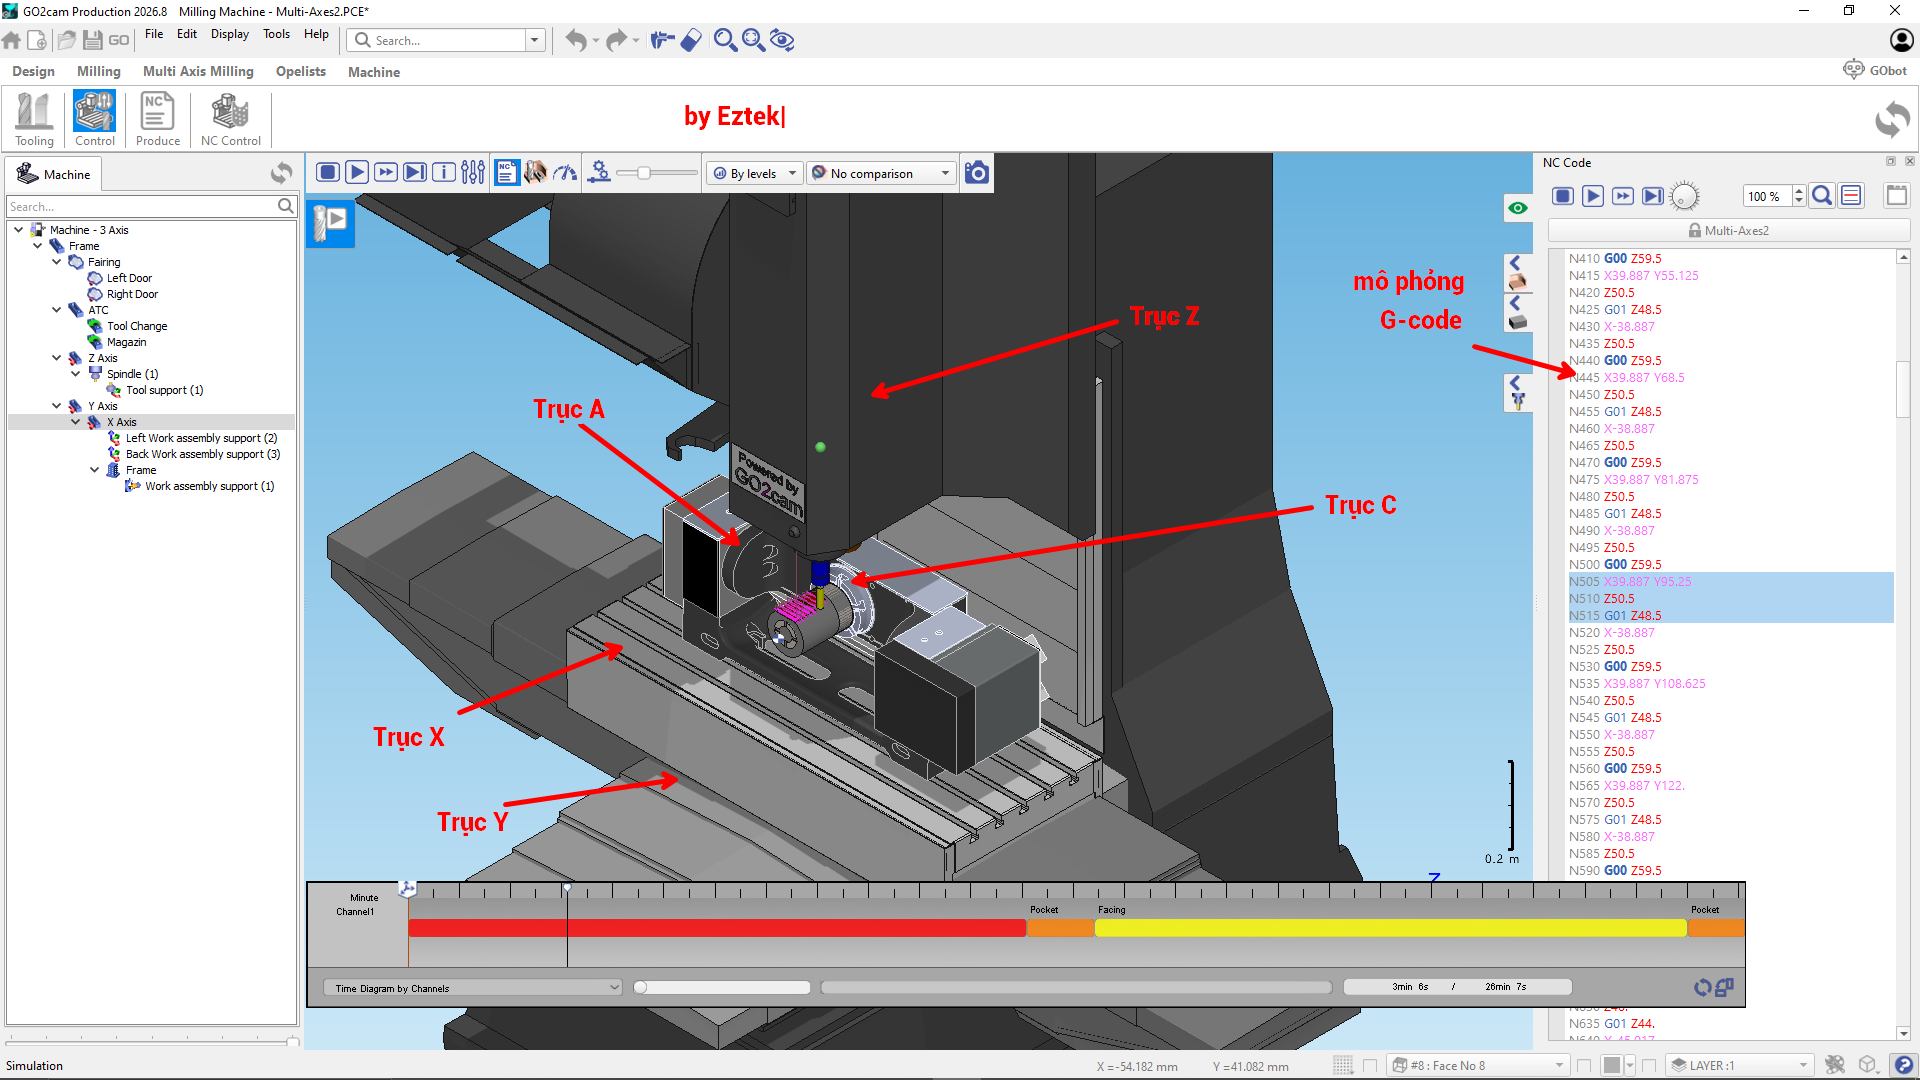1920x1080 pixels.
Task: Turn the NC Code speed dial
Action: [1684, 196]
